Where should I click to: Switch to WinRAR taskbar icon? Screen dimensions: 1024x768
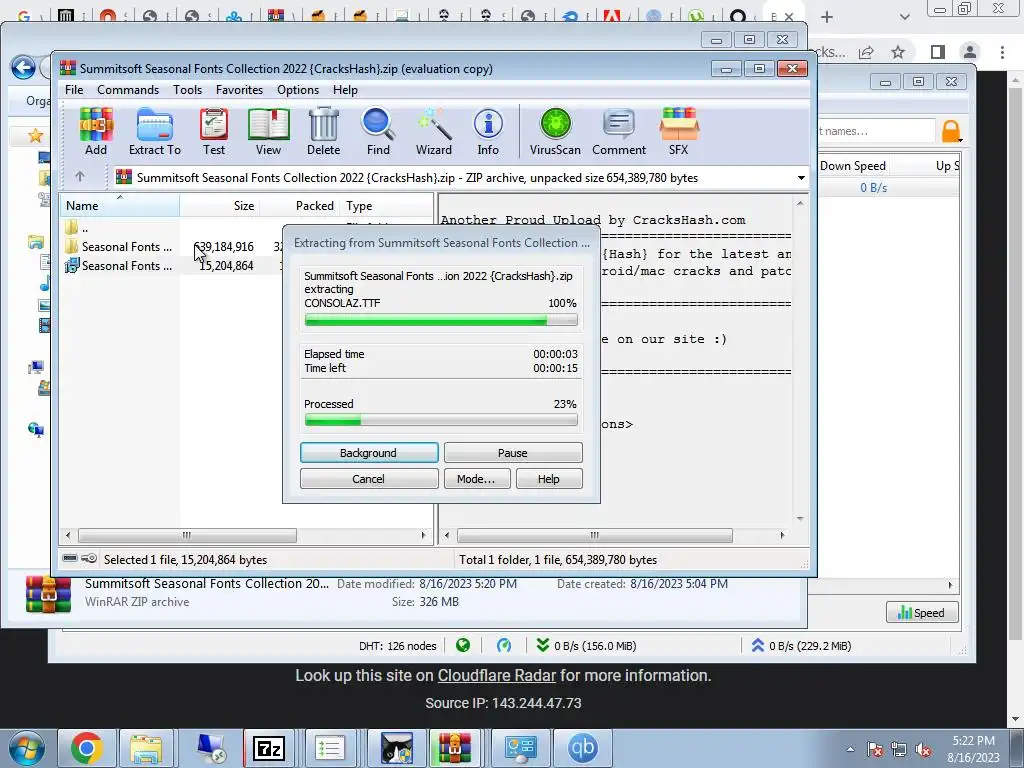(455, 748)
